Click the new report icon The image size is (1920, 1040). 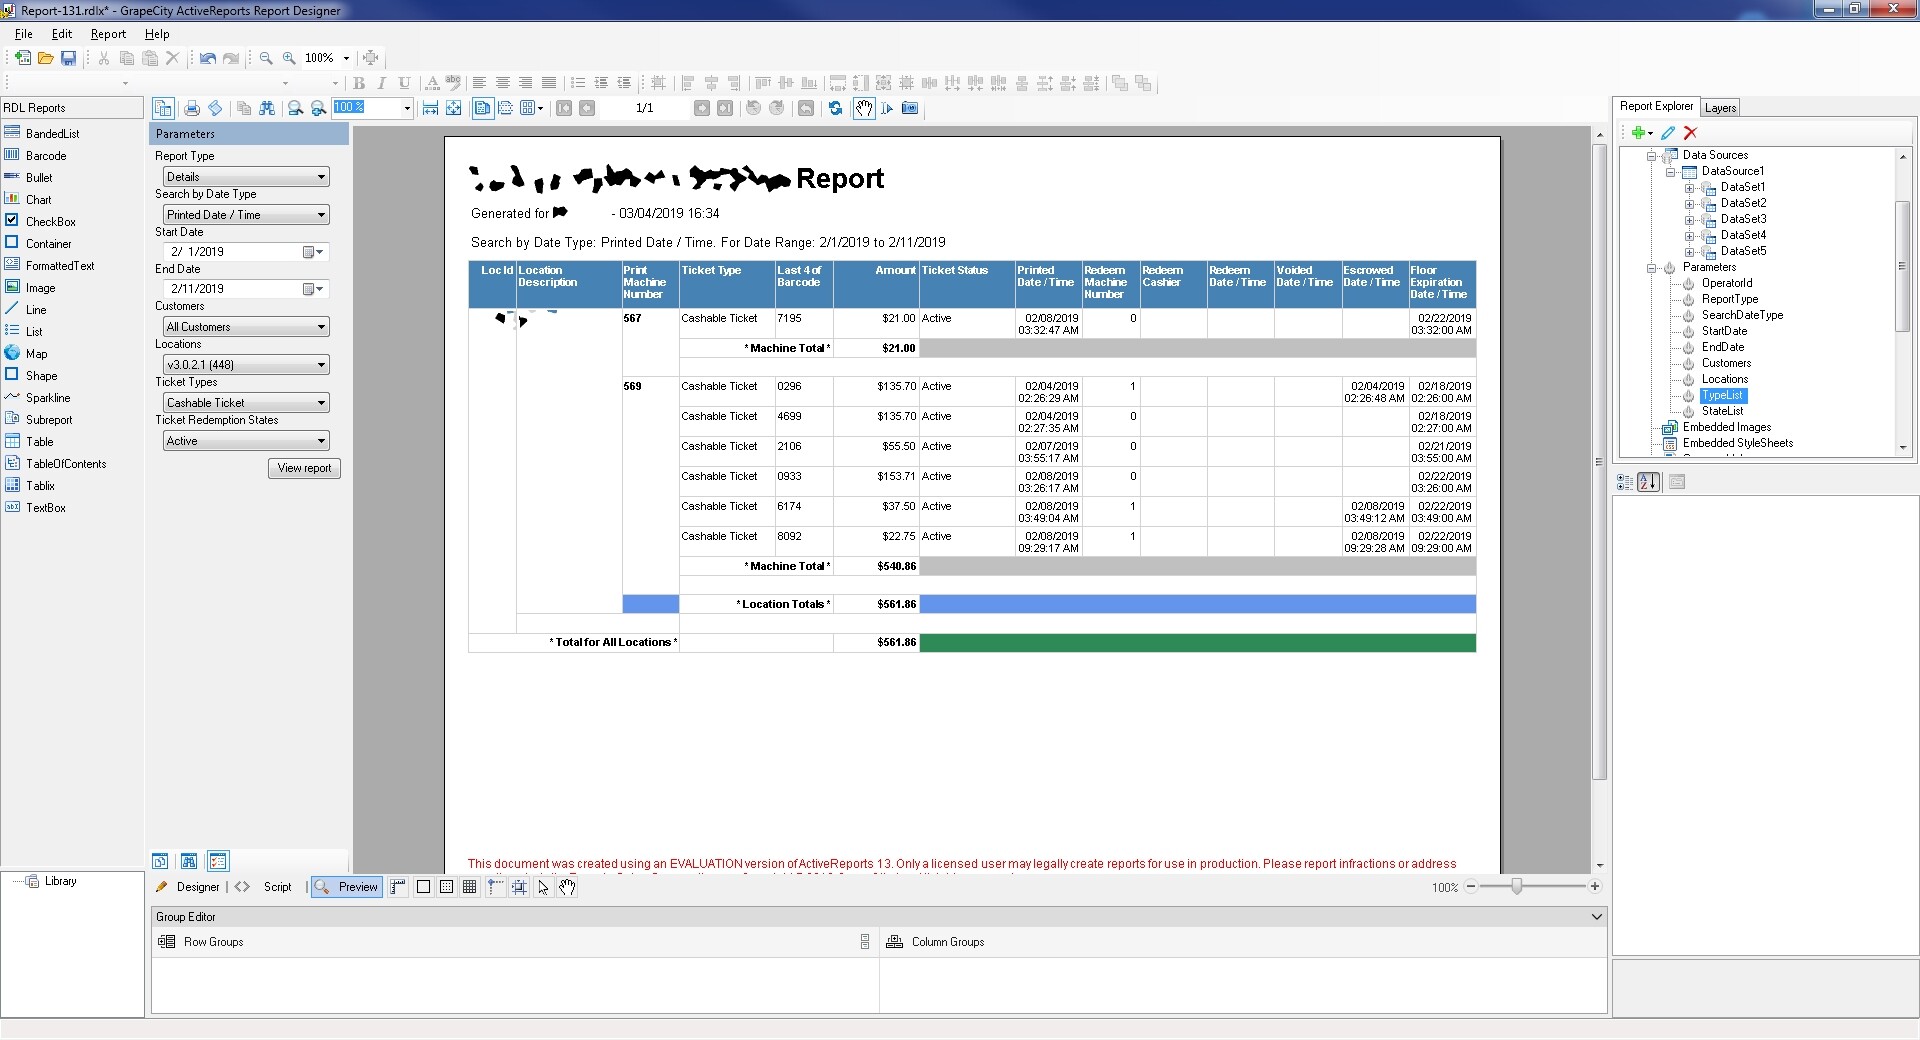click(22, 58)
